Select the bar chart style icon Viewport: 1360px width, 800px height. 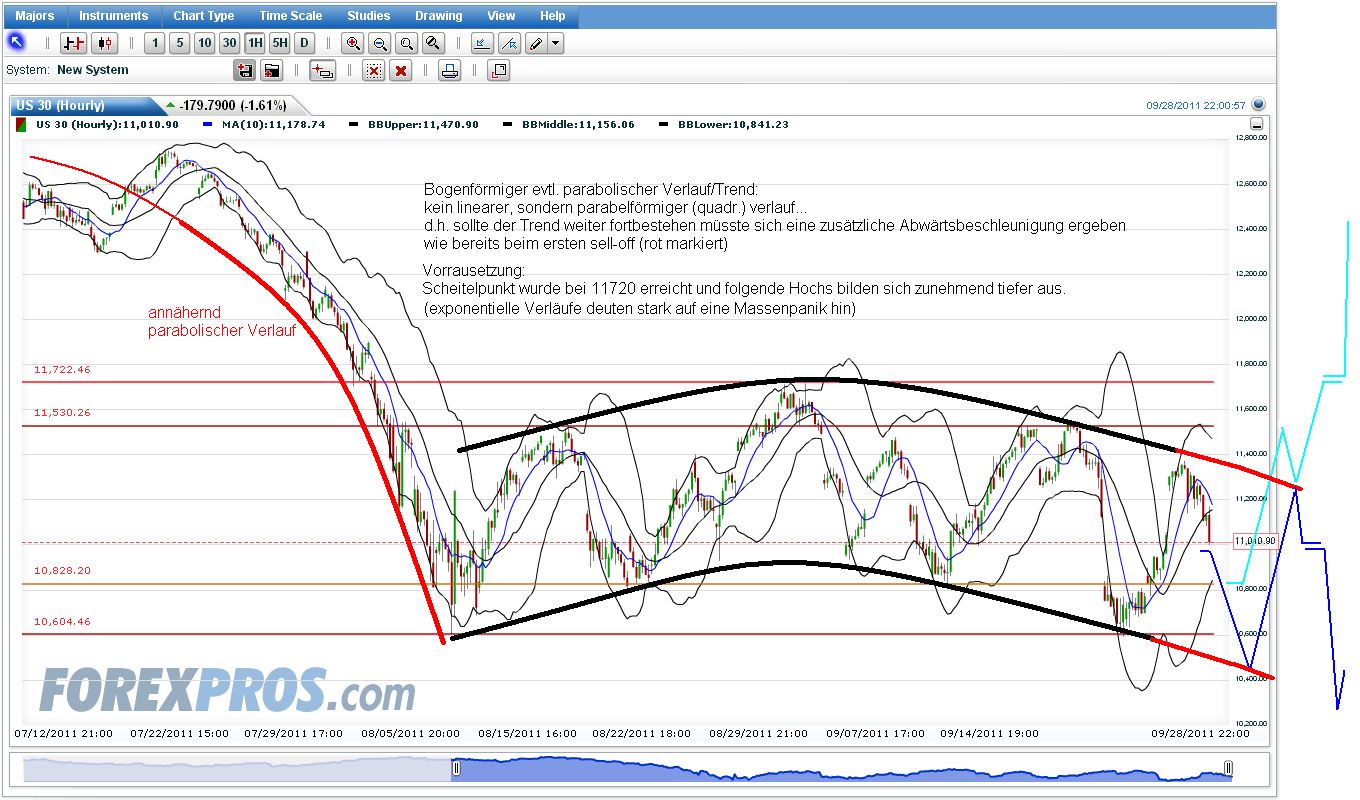[74, 43]
